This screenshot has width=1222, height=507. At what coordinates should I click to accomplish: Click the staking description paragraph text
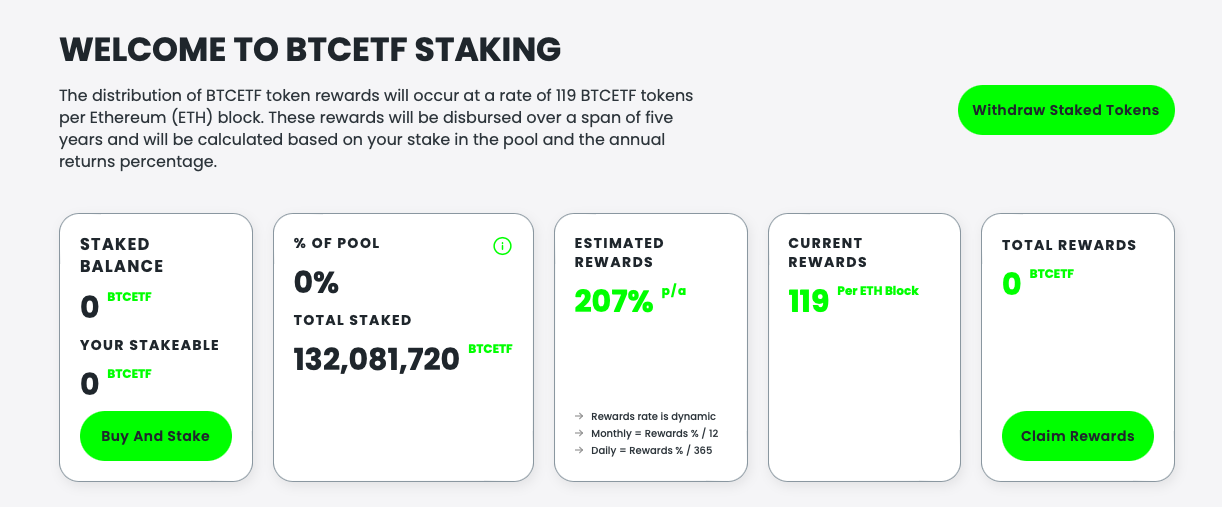coord(376,128)
